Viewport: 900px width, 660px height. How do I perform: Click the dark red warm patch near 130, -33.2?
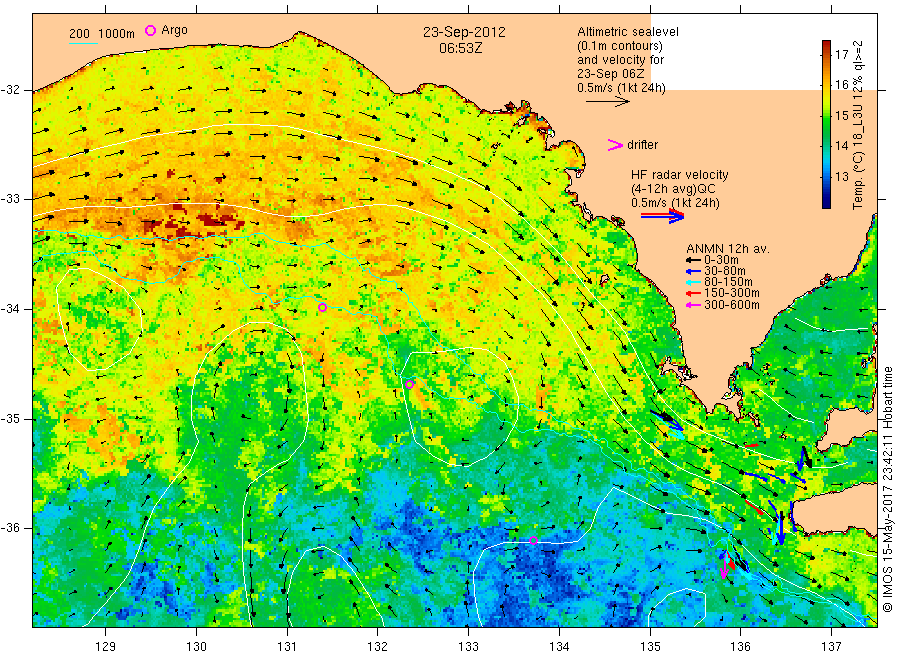point(218,220)
